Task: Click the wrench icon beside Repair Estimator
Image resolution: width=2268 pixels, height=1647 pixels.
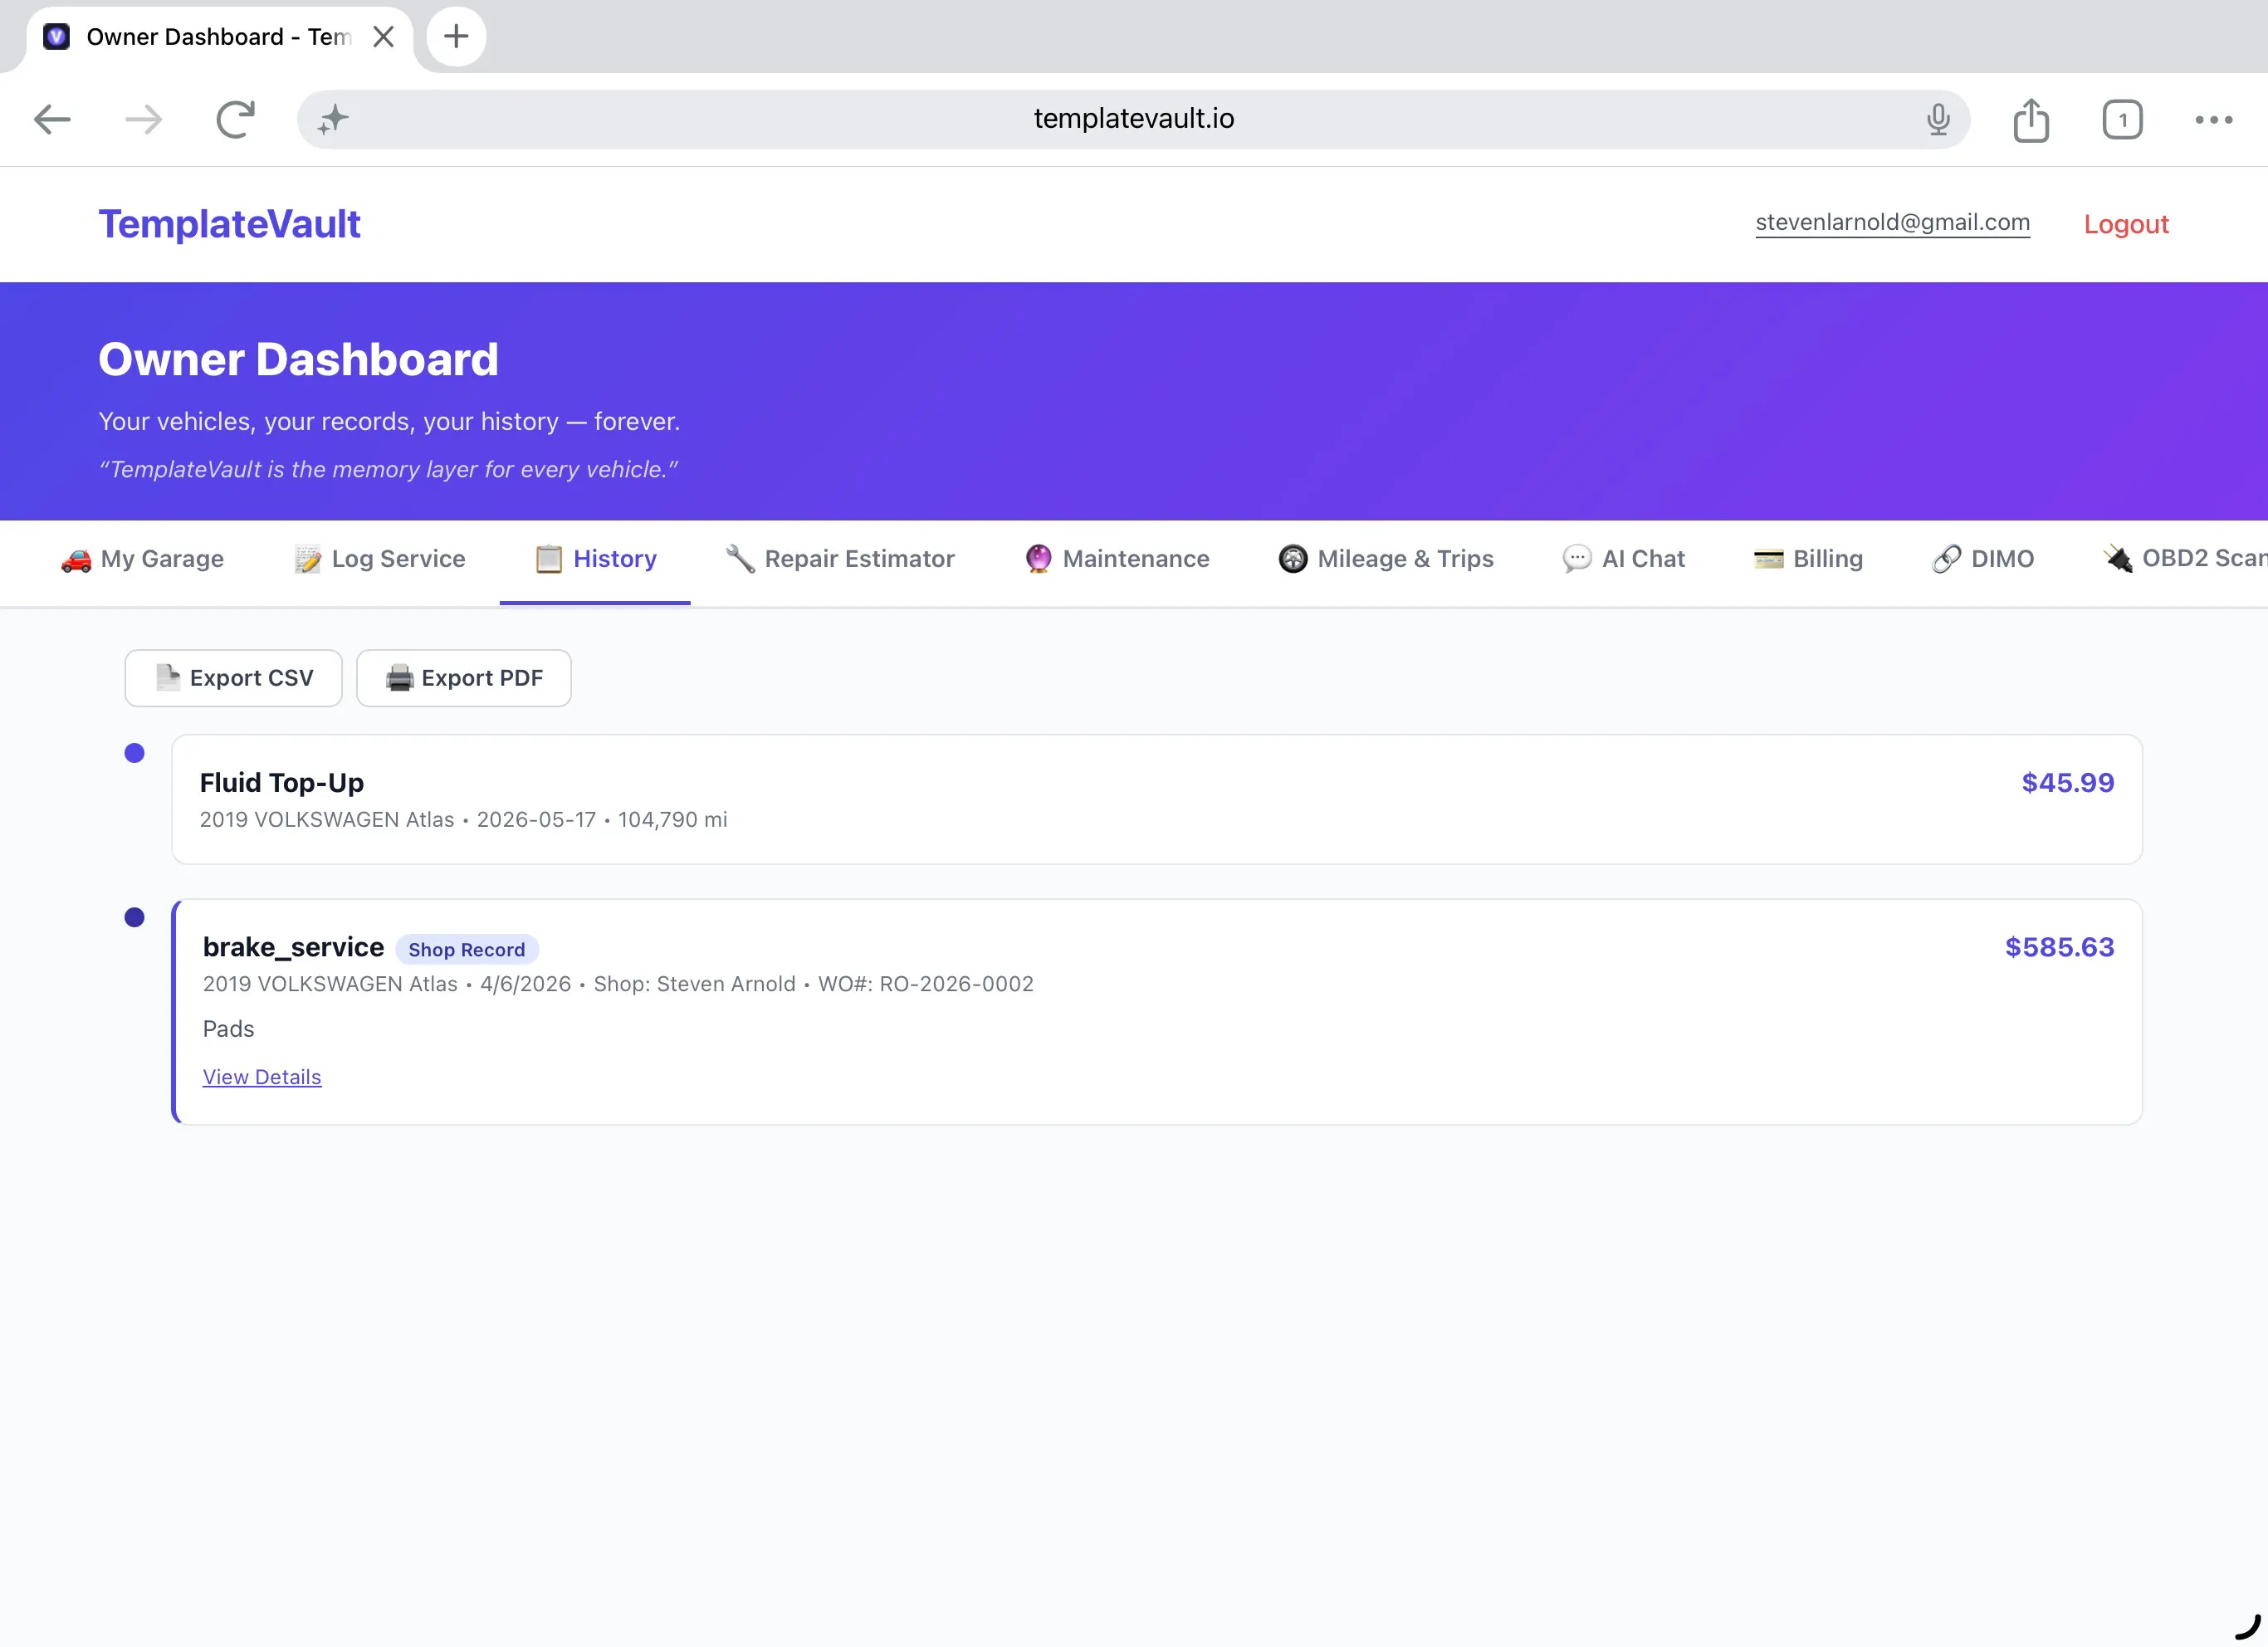Action: coord(740,559)
